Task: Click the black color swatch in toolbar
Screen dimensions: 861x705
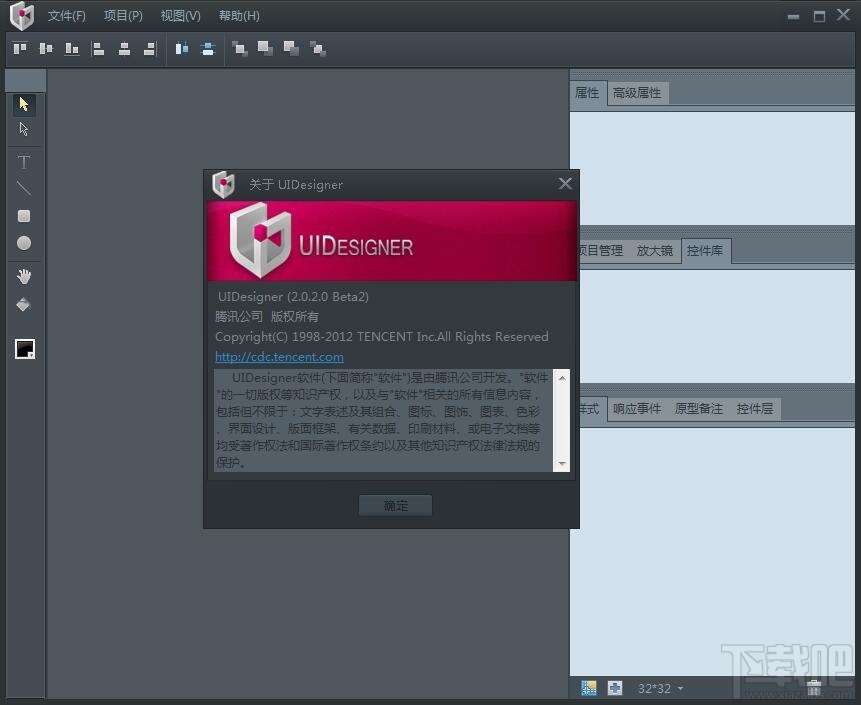Action: pos(24,349)
